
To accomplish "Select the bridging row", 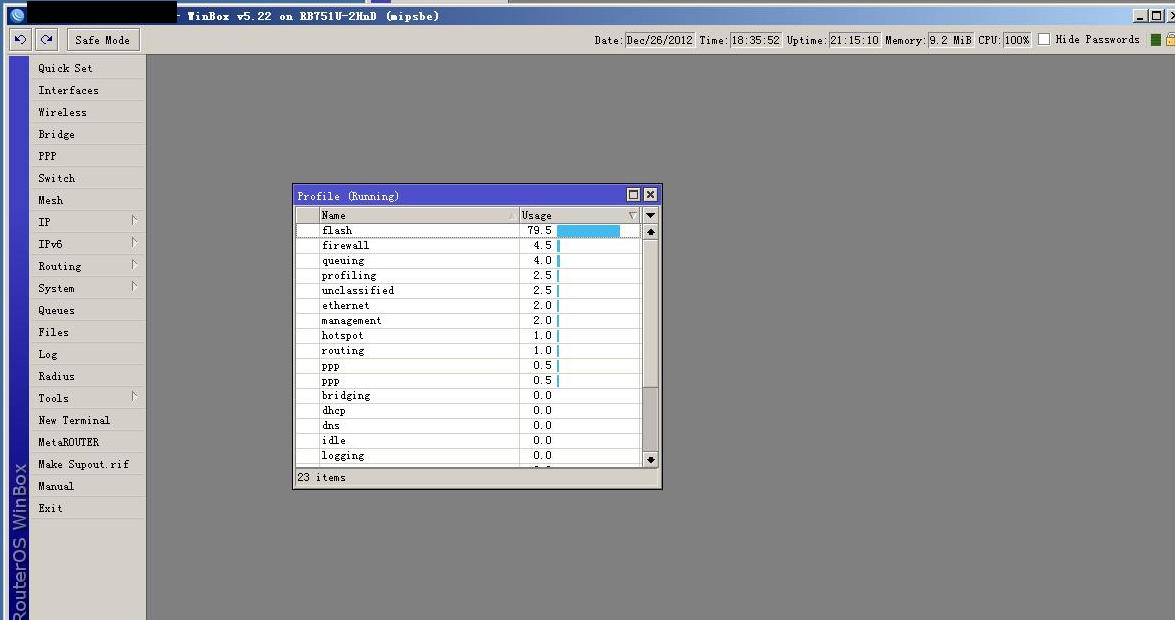I will coord(468,395).
